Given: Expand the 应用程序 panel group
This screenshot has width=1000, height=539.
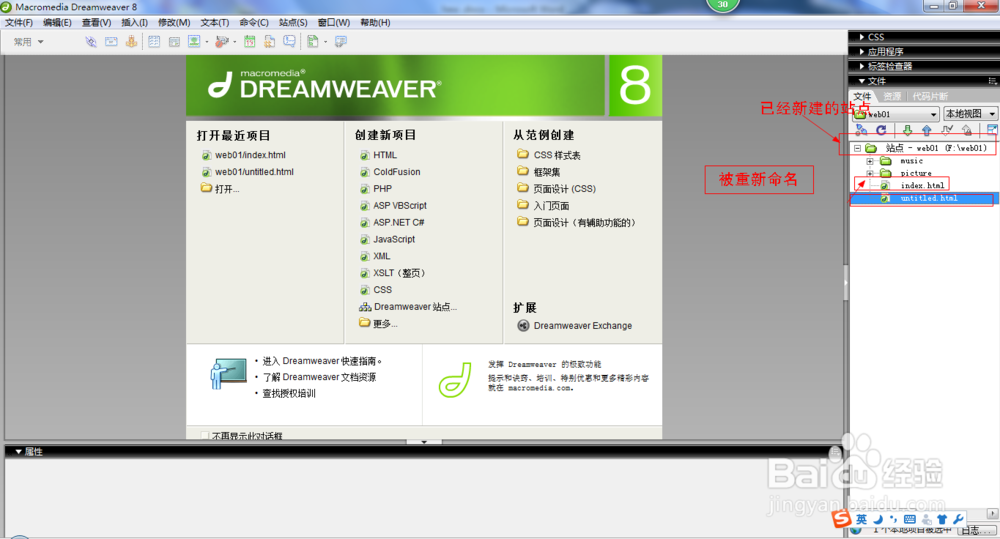Looking at the screenshot, I should [862, 52].
